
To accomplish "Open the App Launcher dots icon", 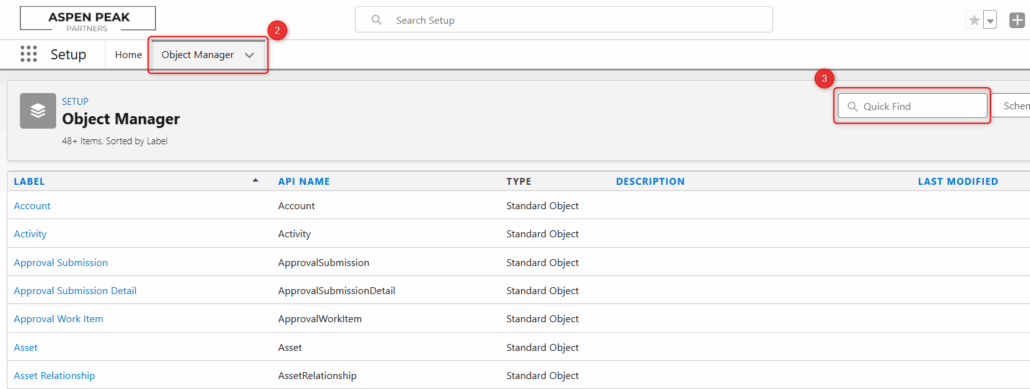I will coord(28,55).
